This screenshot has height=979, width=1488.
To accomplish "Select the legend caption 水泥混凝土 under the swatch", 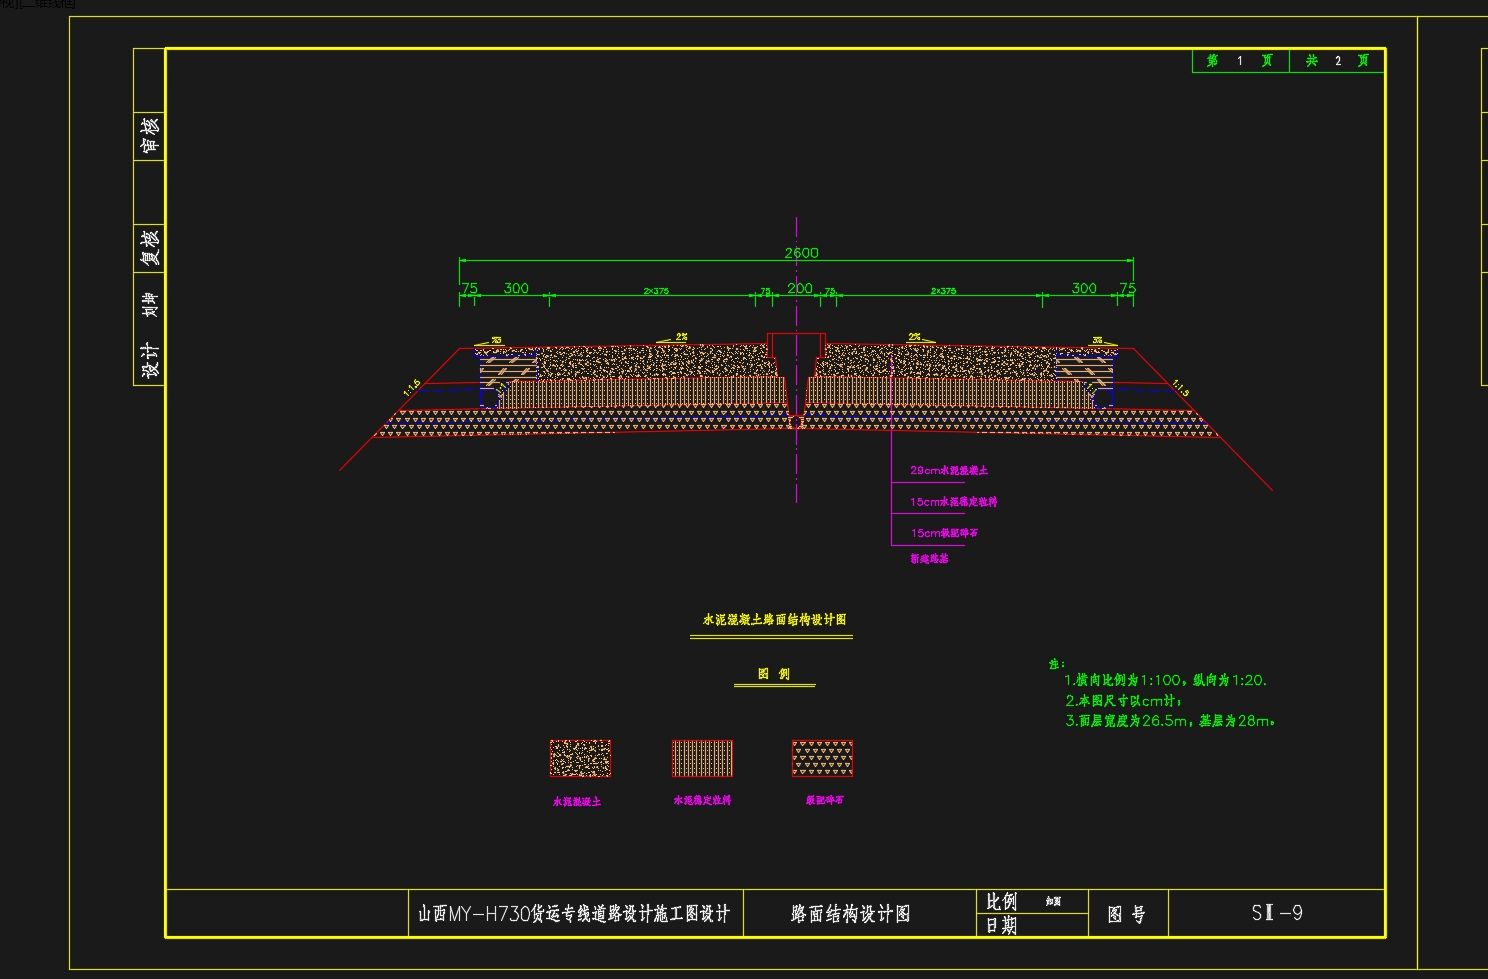I will [577, 802].
